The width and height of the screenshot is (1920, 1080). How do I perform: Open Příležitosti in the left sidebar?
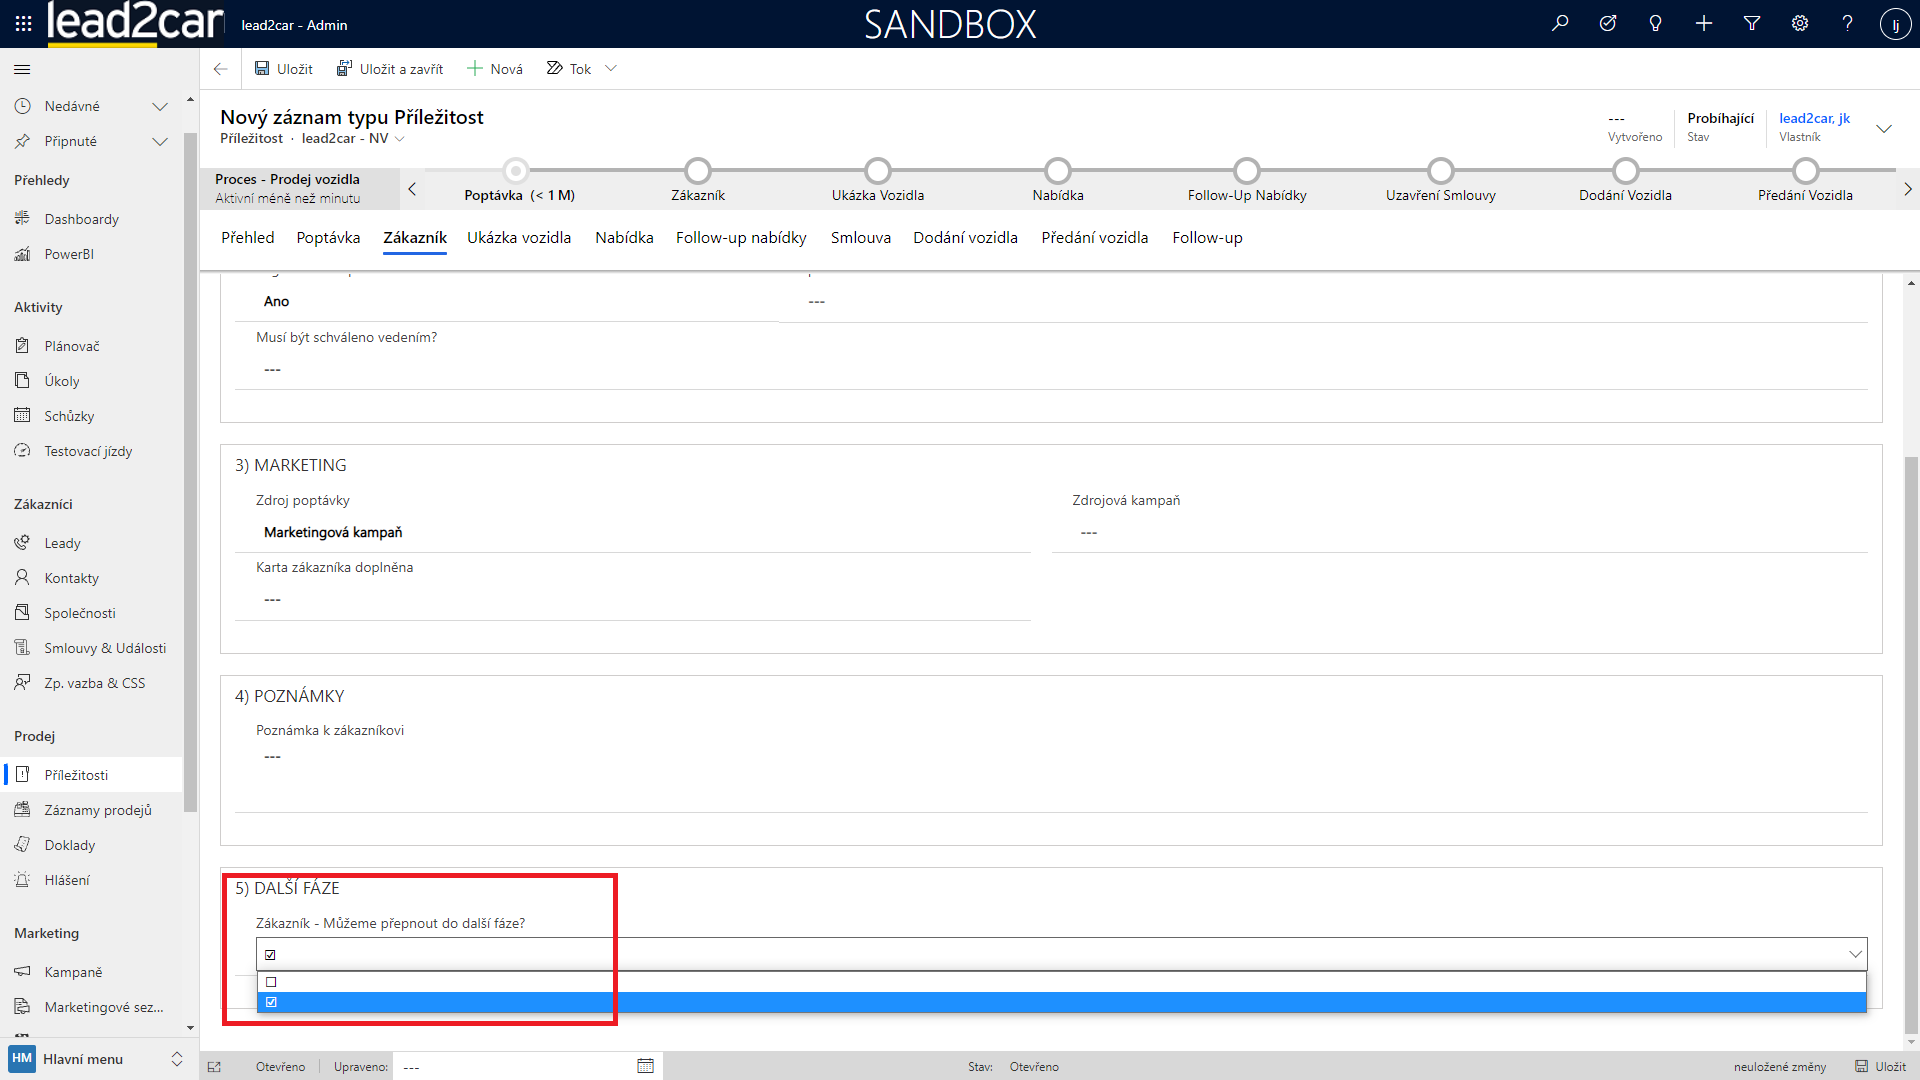point(76,775)
